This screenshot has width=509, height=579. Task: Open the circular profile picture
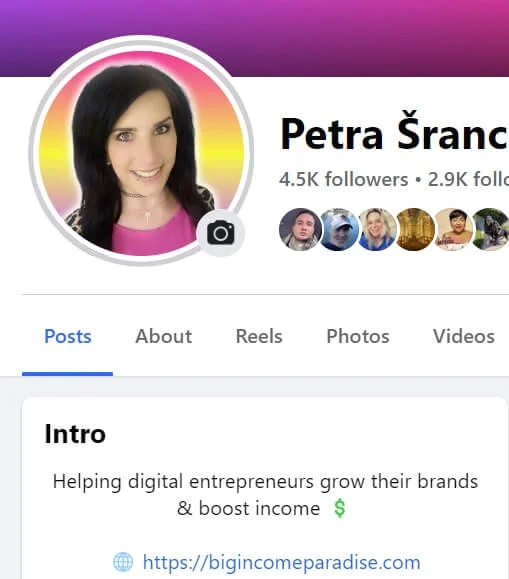(x=141, y=151)
